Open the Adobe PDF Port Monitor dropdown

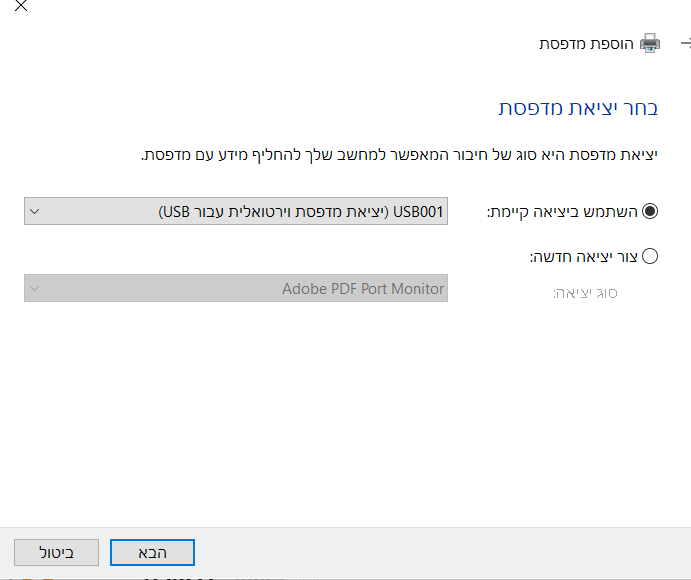coord(236,289)
